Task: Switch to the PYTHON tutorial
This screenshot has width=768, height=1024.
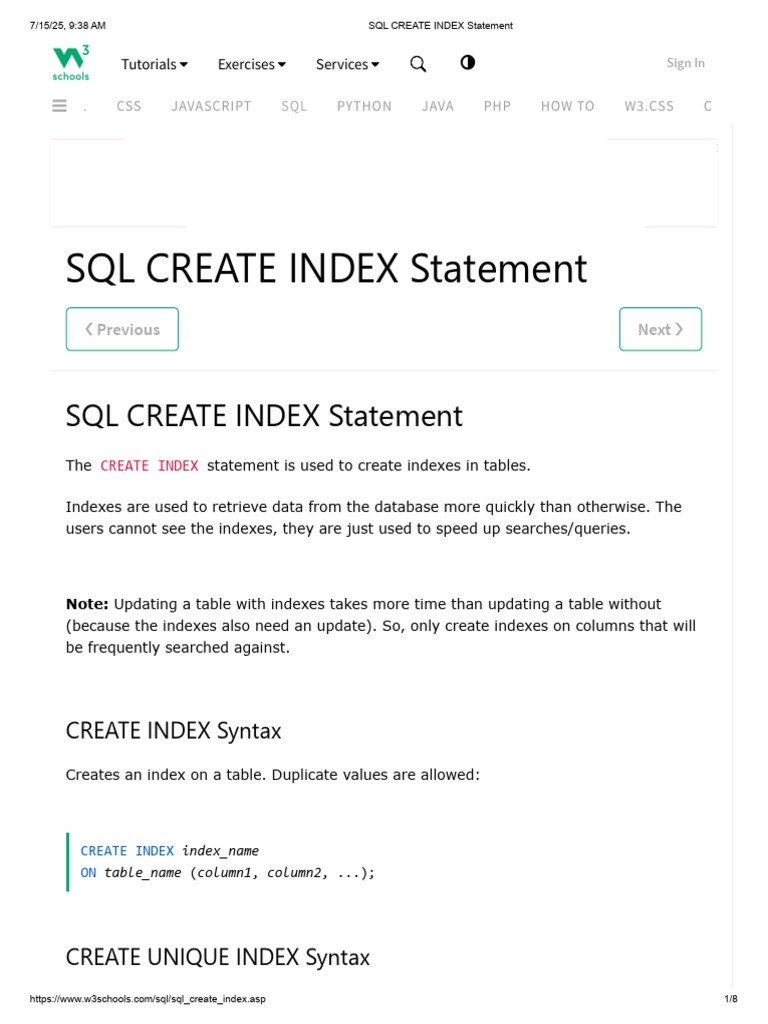Action: (x=364, y=106)
